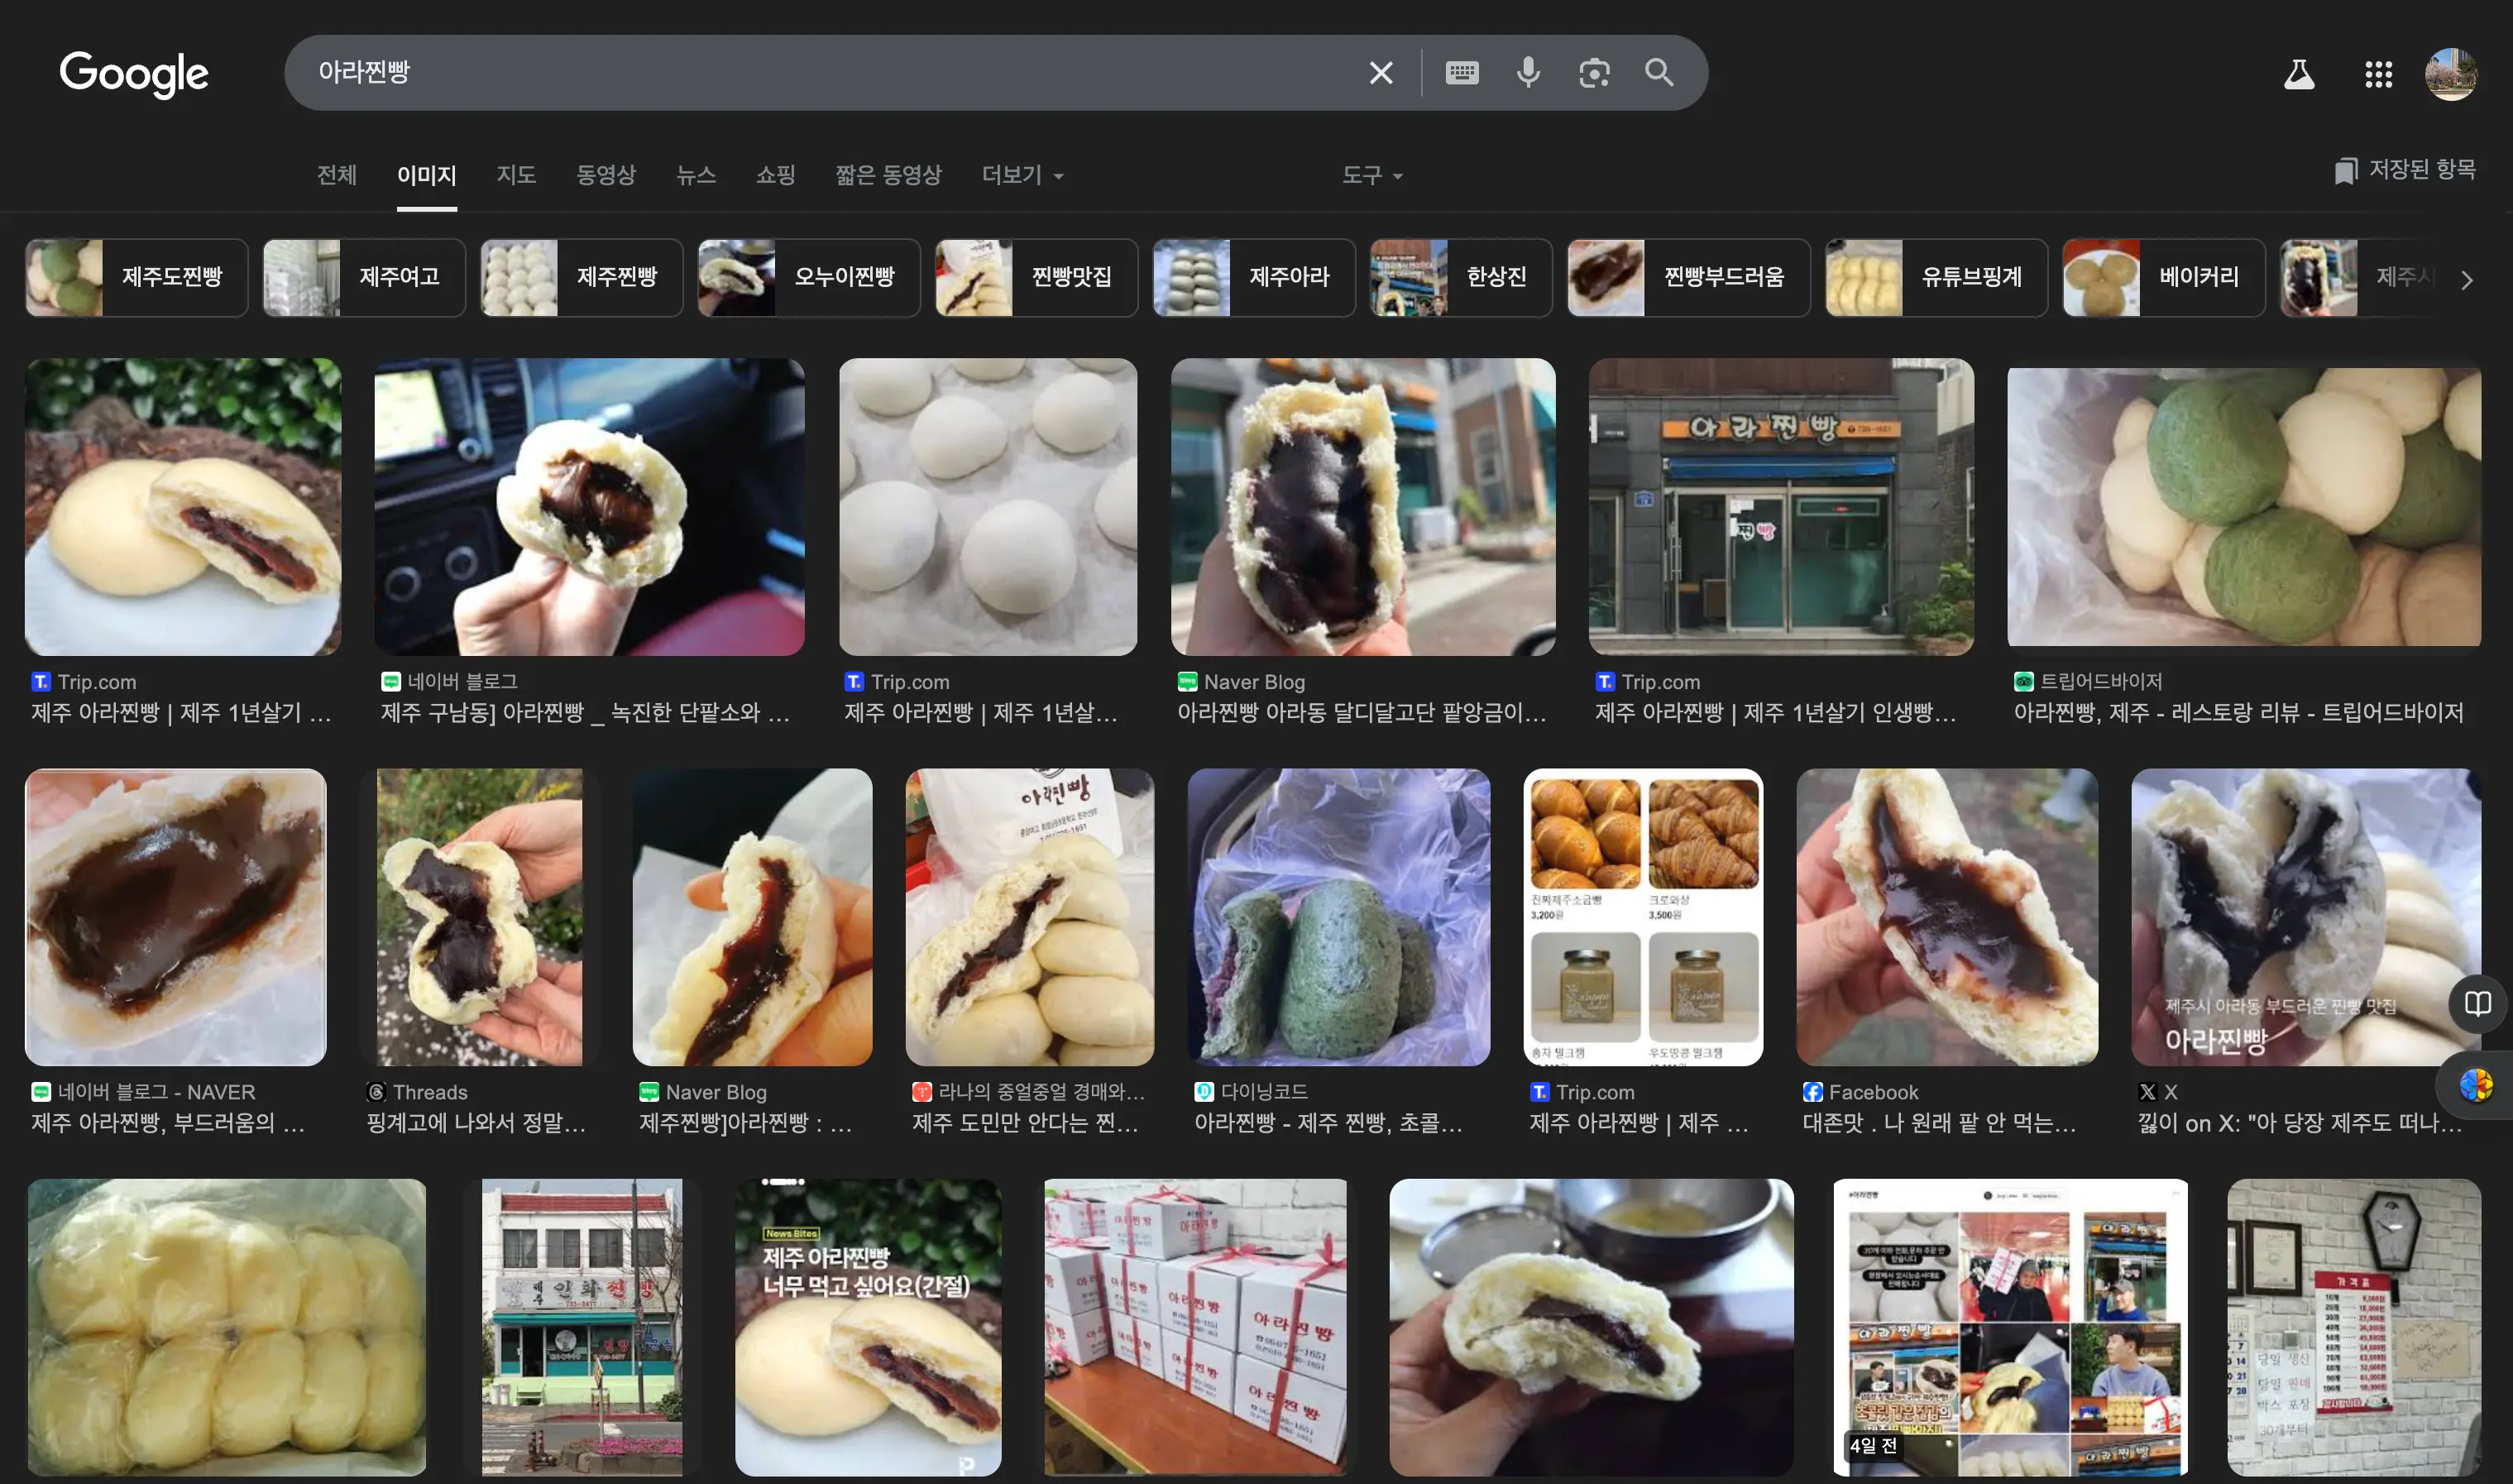Expand the 더보기 dropdown menu
This screenshot has height=1484, width=2513.
(1021, 175)
